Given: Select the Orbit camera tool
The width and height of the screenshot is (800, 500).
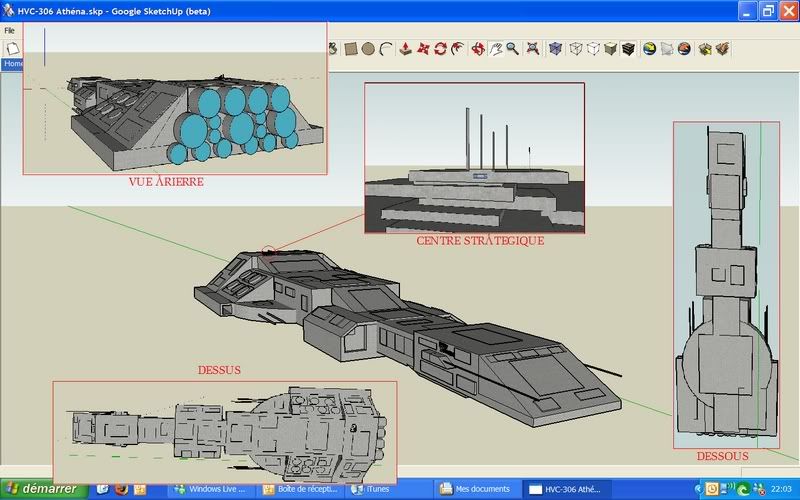Looking at the screenshot, I should (478, 49).
